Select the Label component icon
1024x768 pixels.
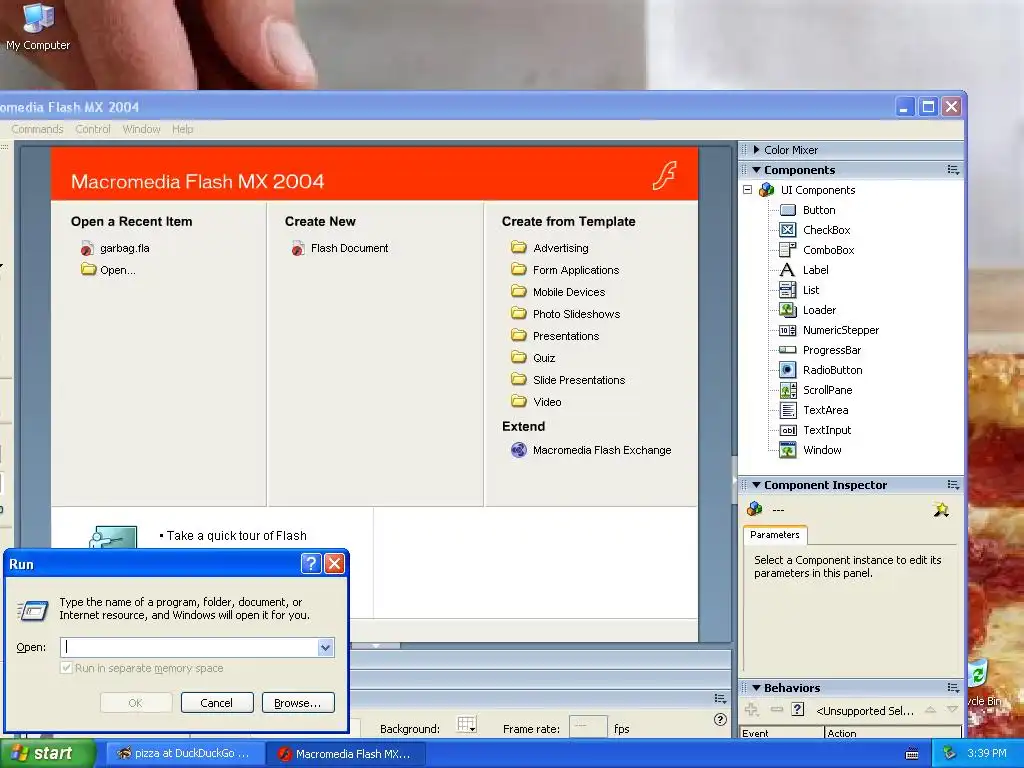788,270
